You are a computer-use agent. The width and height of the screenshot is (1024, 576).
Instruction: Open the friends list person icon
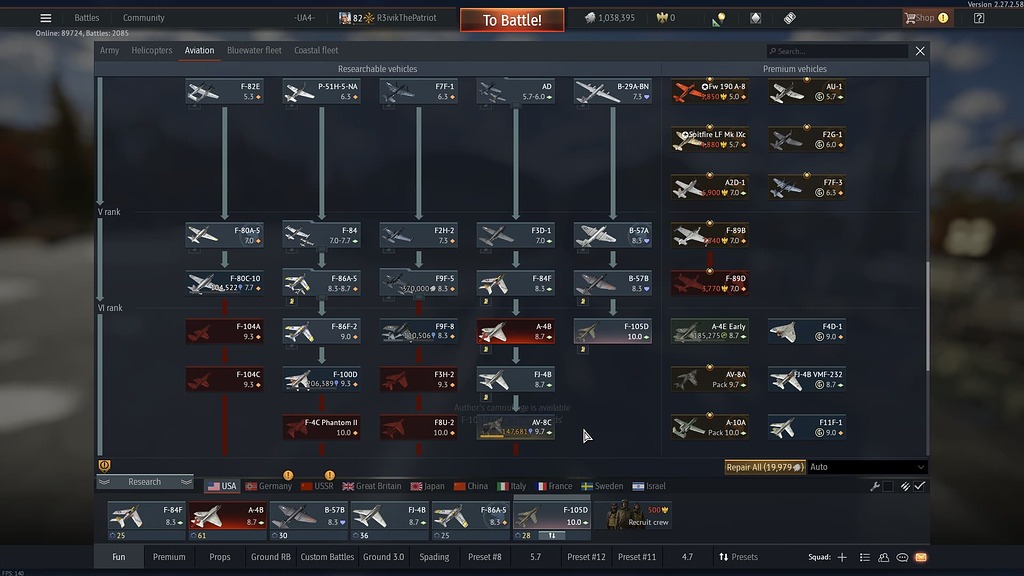[884, 557]
